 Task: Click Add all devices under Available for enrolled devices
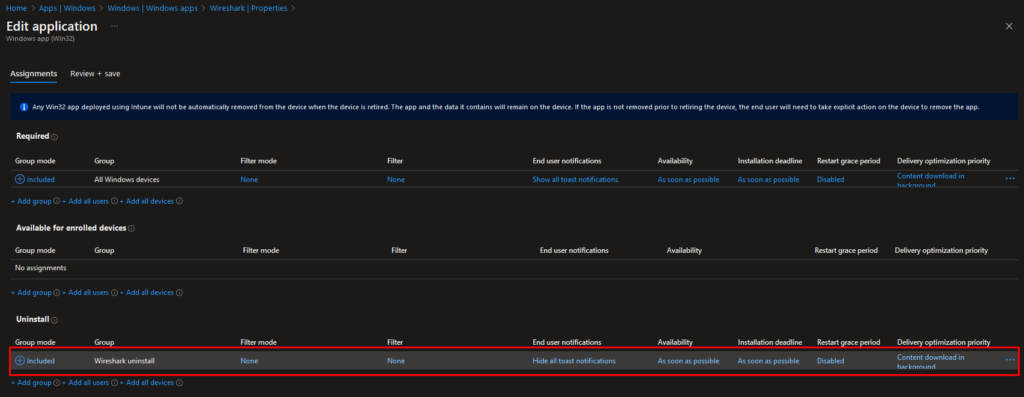coord(147,293)
